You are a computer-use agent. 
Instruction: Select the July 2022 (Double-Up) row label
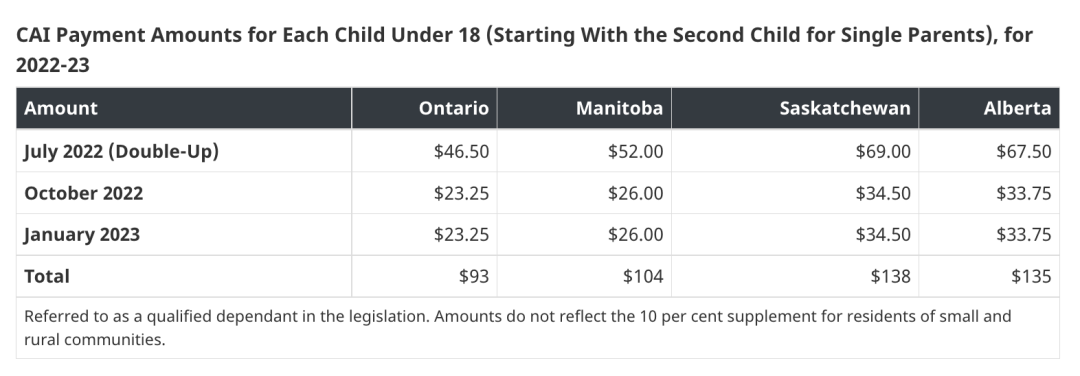[121, 151]
